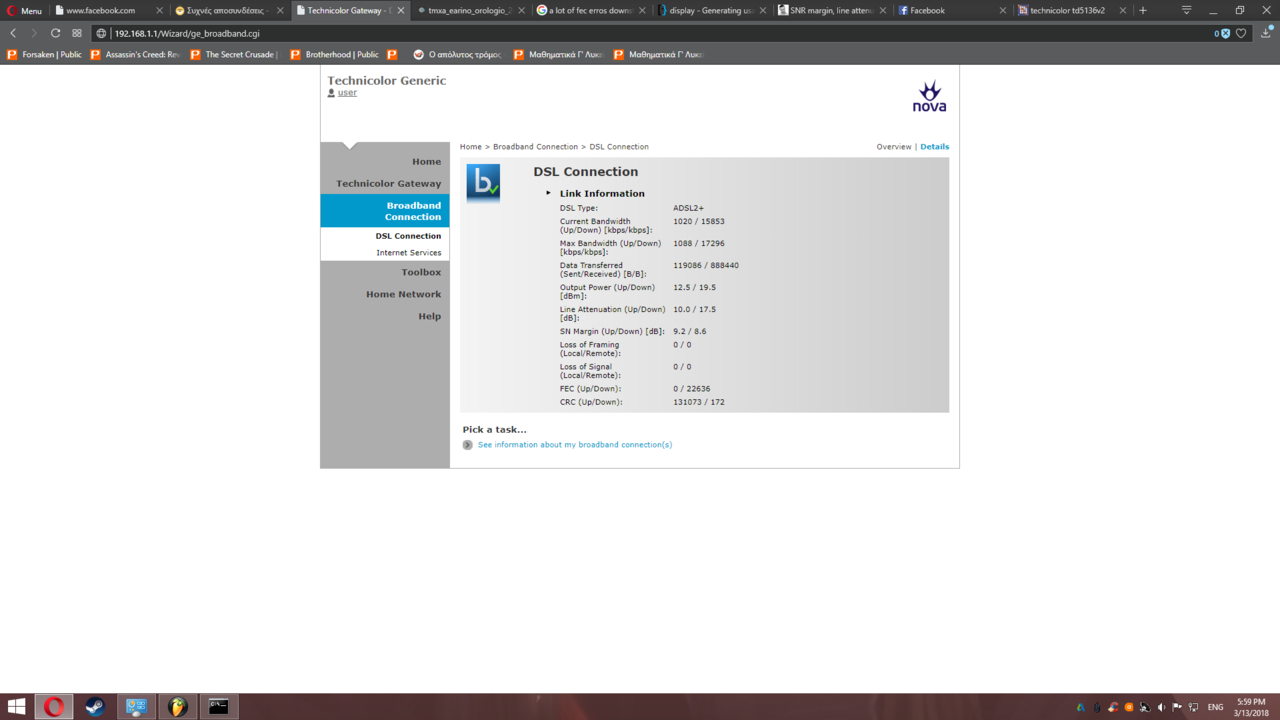
Task: Open the tab menu icon in title bar
Action: 1186,11
